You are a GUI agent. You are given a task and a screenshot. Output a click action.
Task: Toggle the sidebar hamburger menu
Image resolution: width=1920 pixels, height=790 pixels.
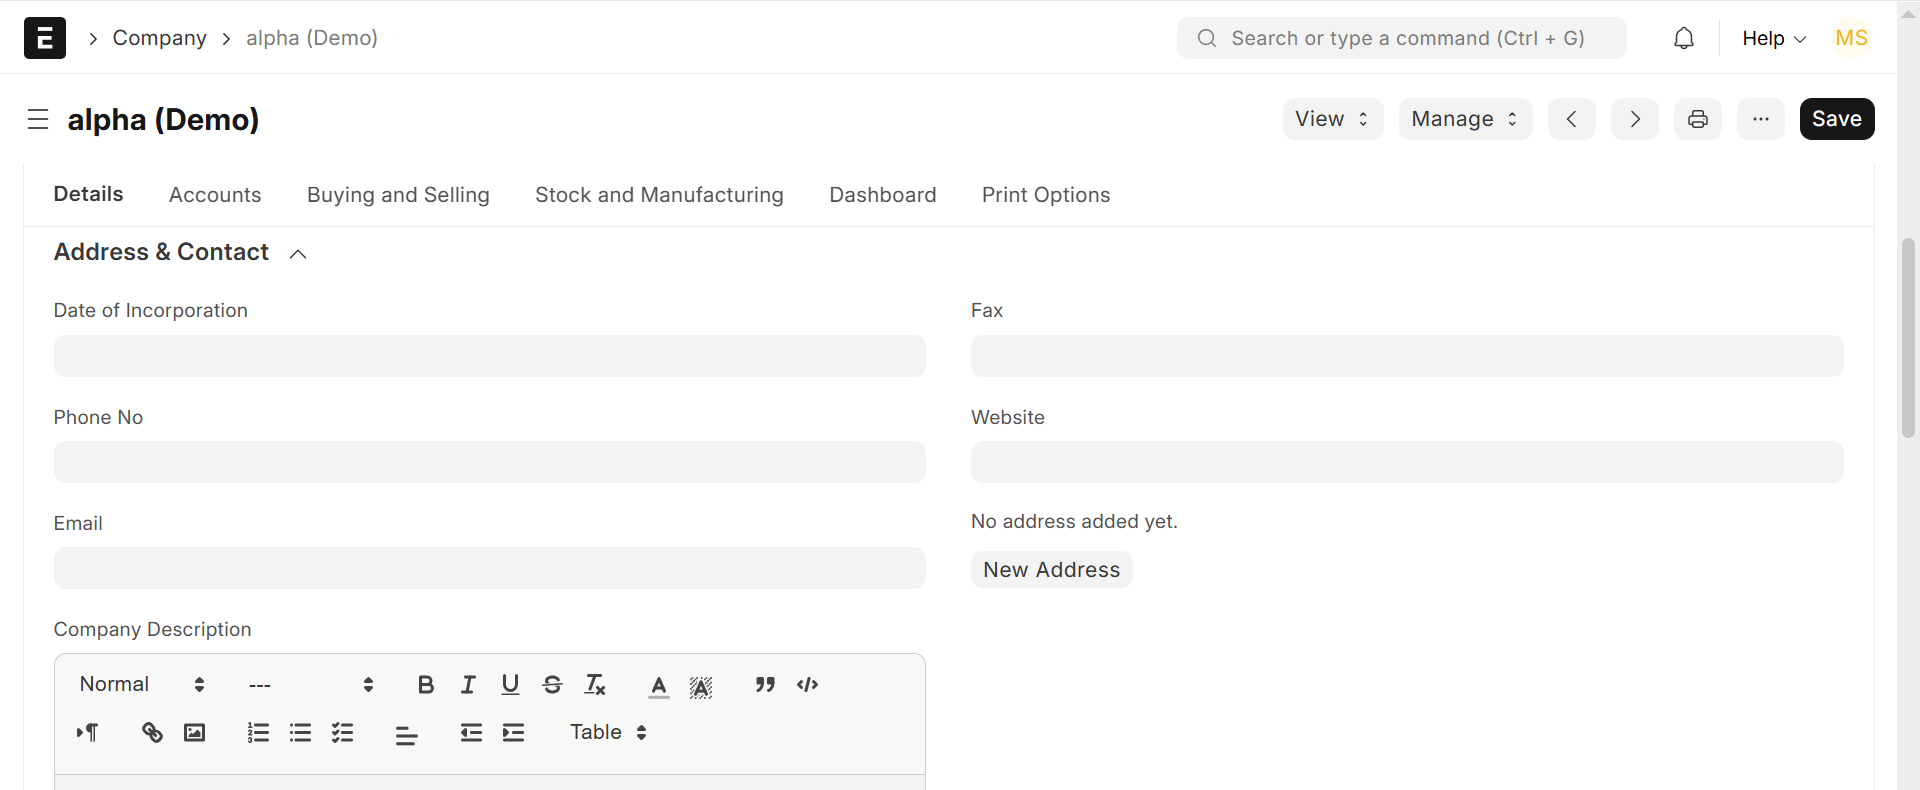(38, 119)
